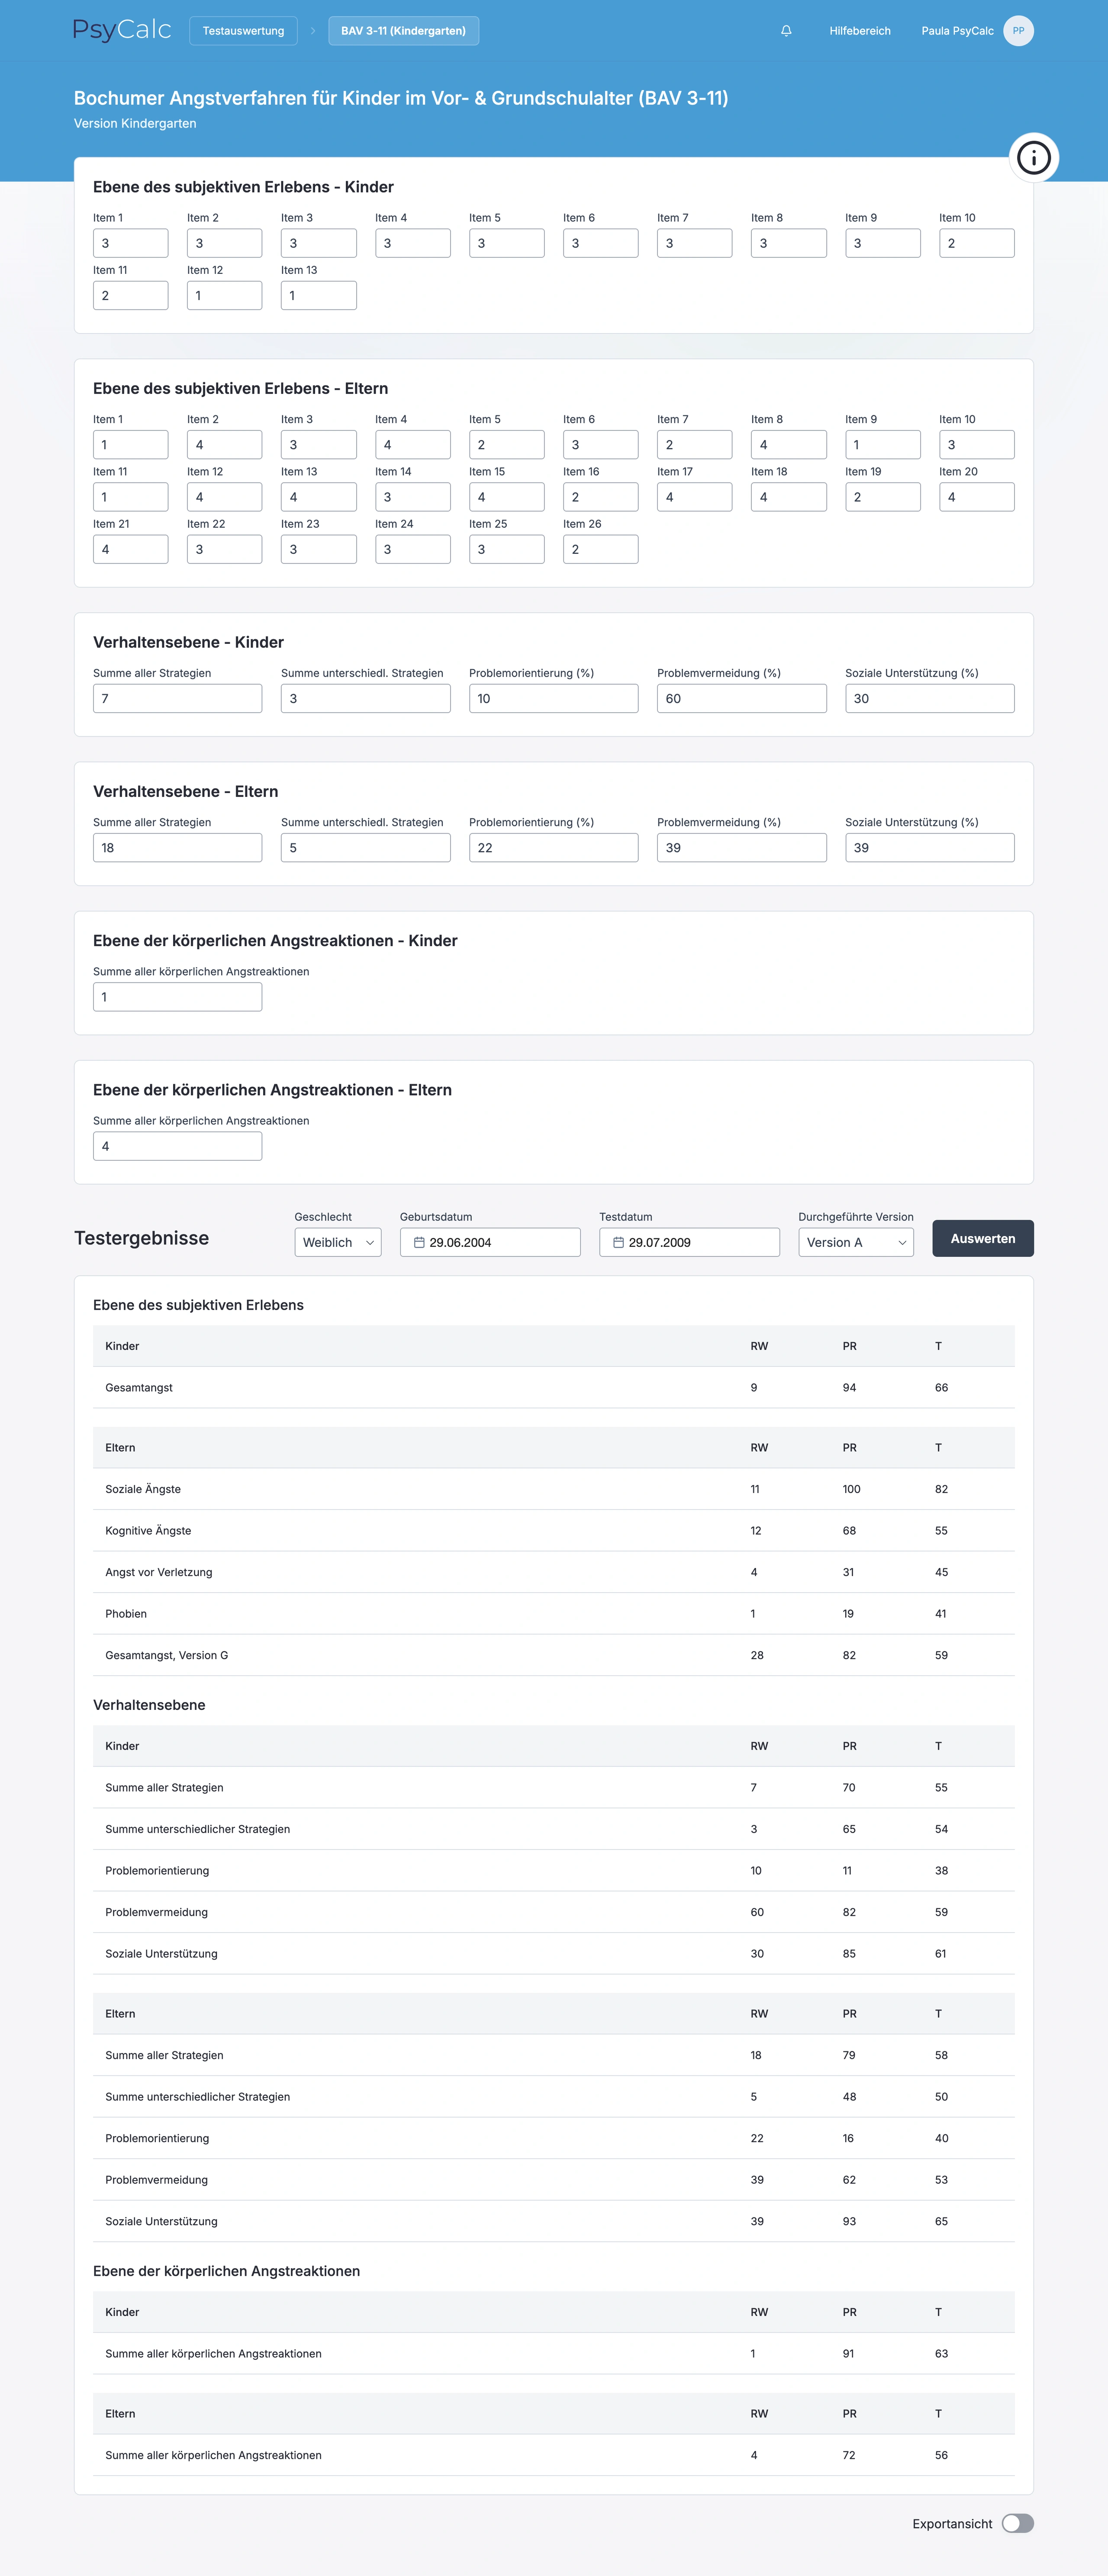The image size is (1108, 2576).
Task: Click Eltern Erleben Item 21 field
Action: (x=131, y=549)
